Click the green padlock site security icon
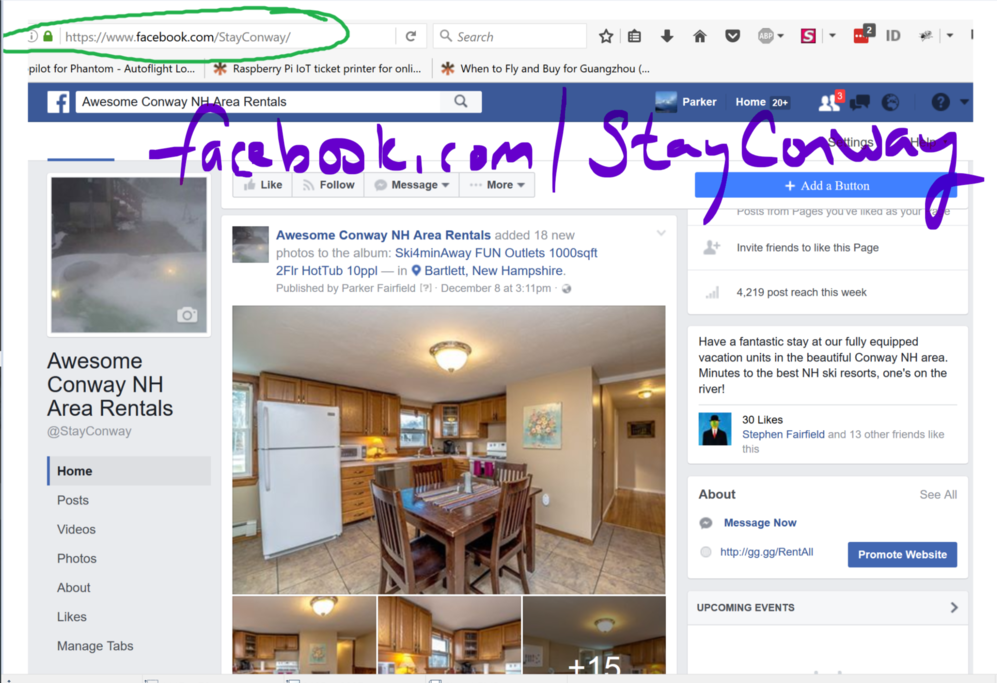The image size is (997, 683). coord(48,36)
